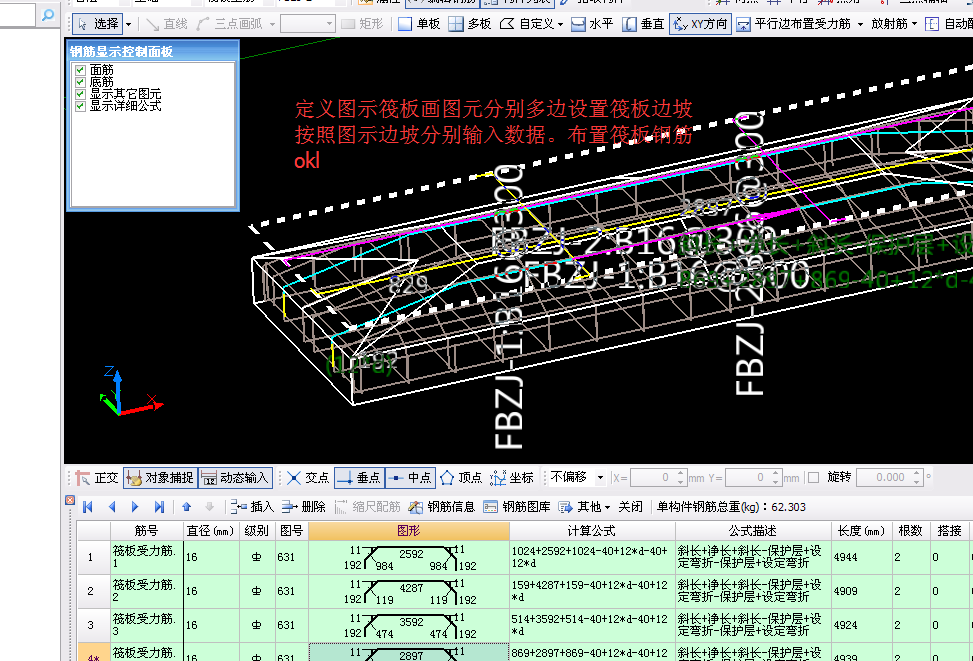Increase the X offset with up stepper
The image size is (973, 661).
coord(681,474)
